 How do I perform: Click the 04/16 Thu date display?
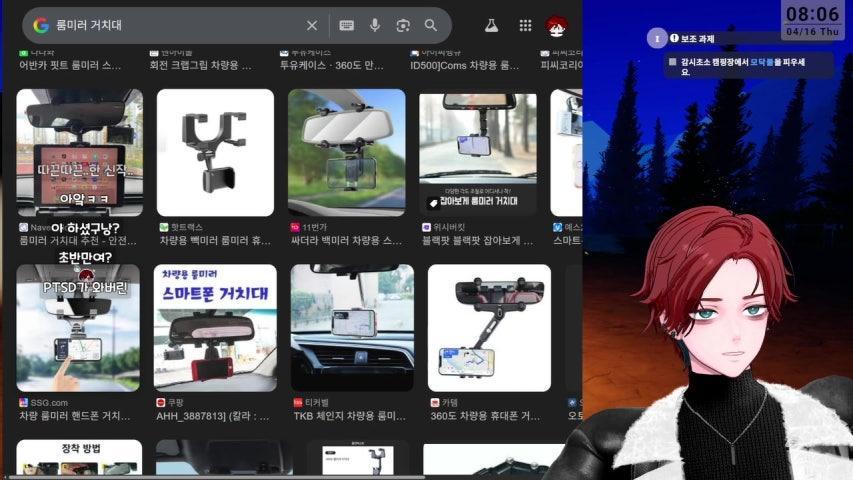tap(813, 32)
